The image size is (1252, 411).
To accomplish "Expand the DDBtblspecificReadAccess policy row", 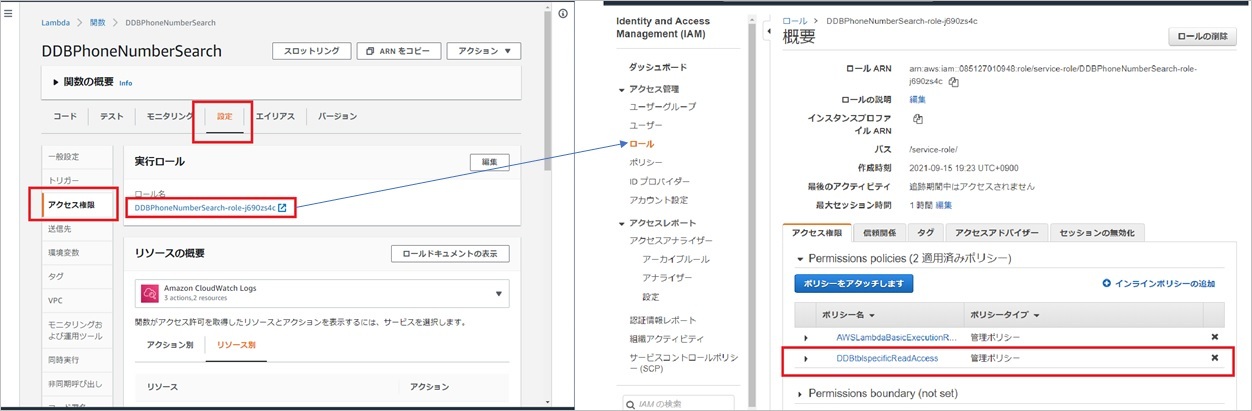I will tap(806, 358).
